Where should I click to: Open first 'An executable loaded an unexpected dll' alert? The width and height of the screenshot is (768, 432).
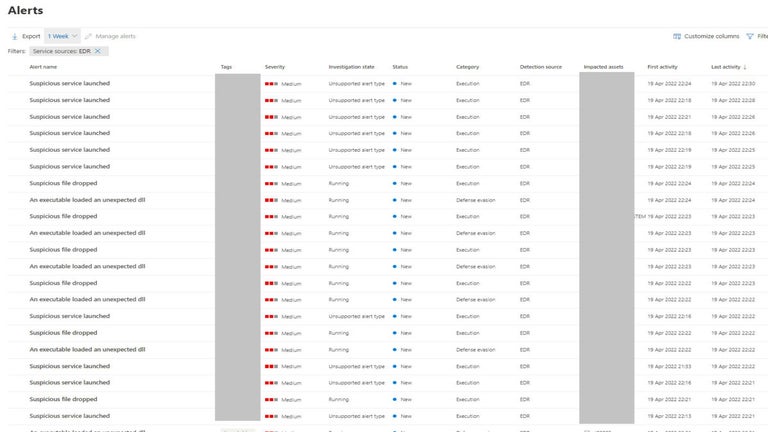coord(87,200)
